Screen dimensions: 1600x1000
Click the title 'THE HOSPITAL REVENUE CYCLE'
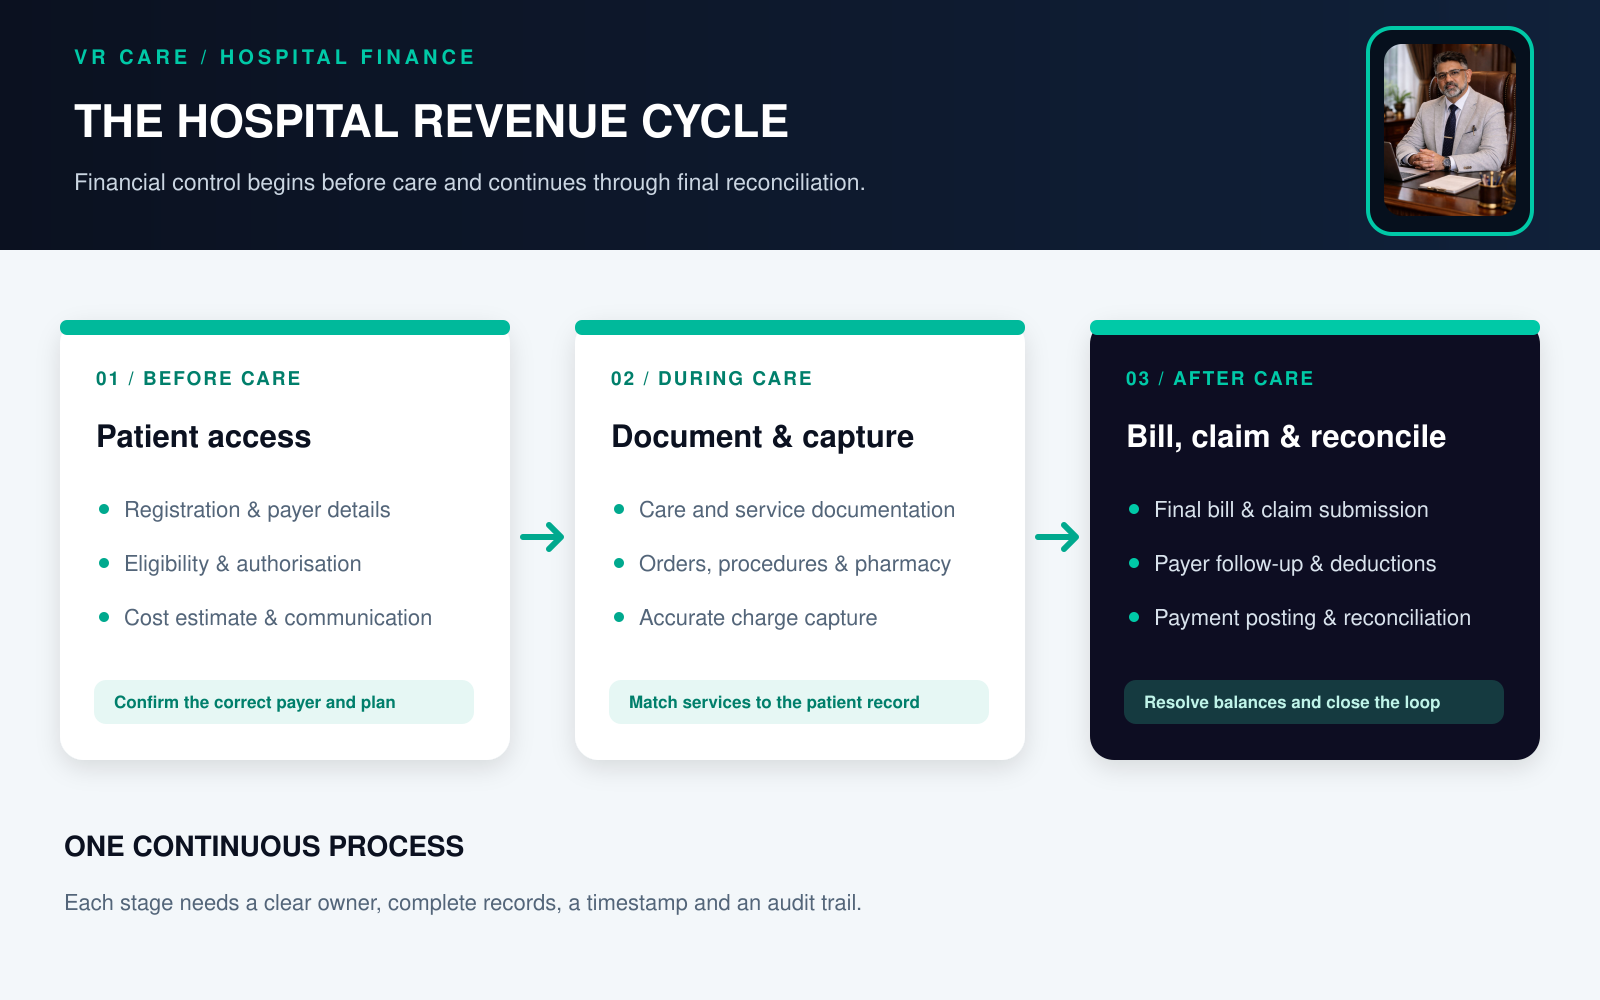pyautogui.click(x=431, y=121)
